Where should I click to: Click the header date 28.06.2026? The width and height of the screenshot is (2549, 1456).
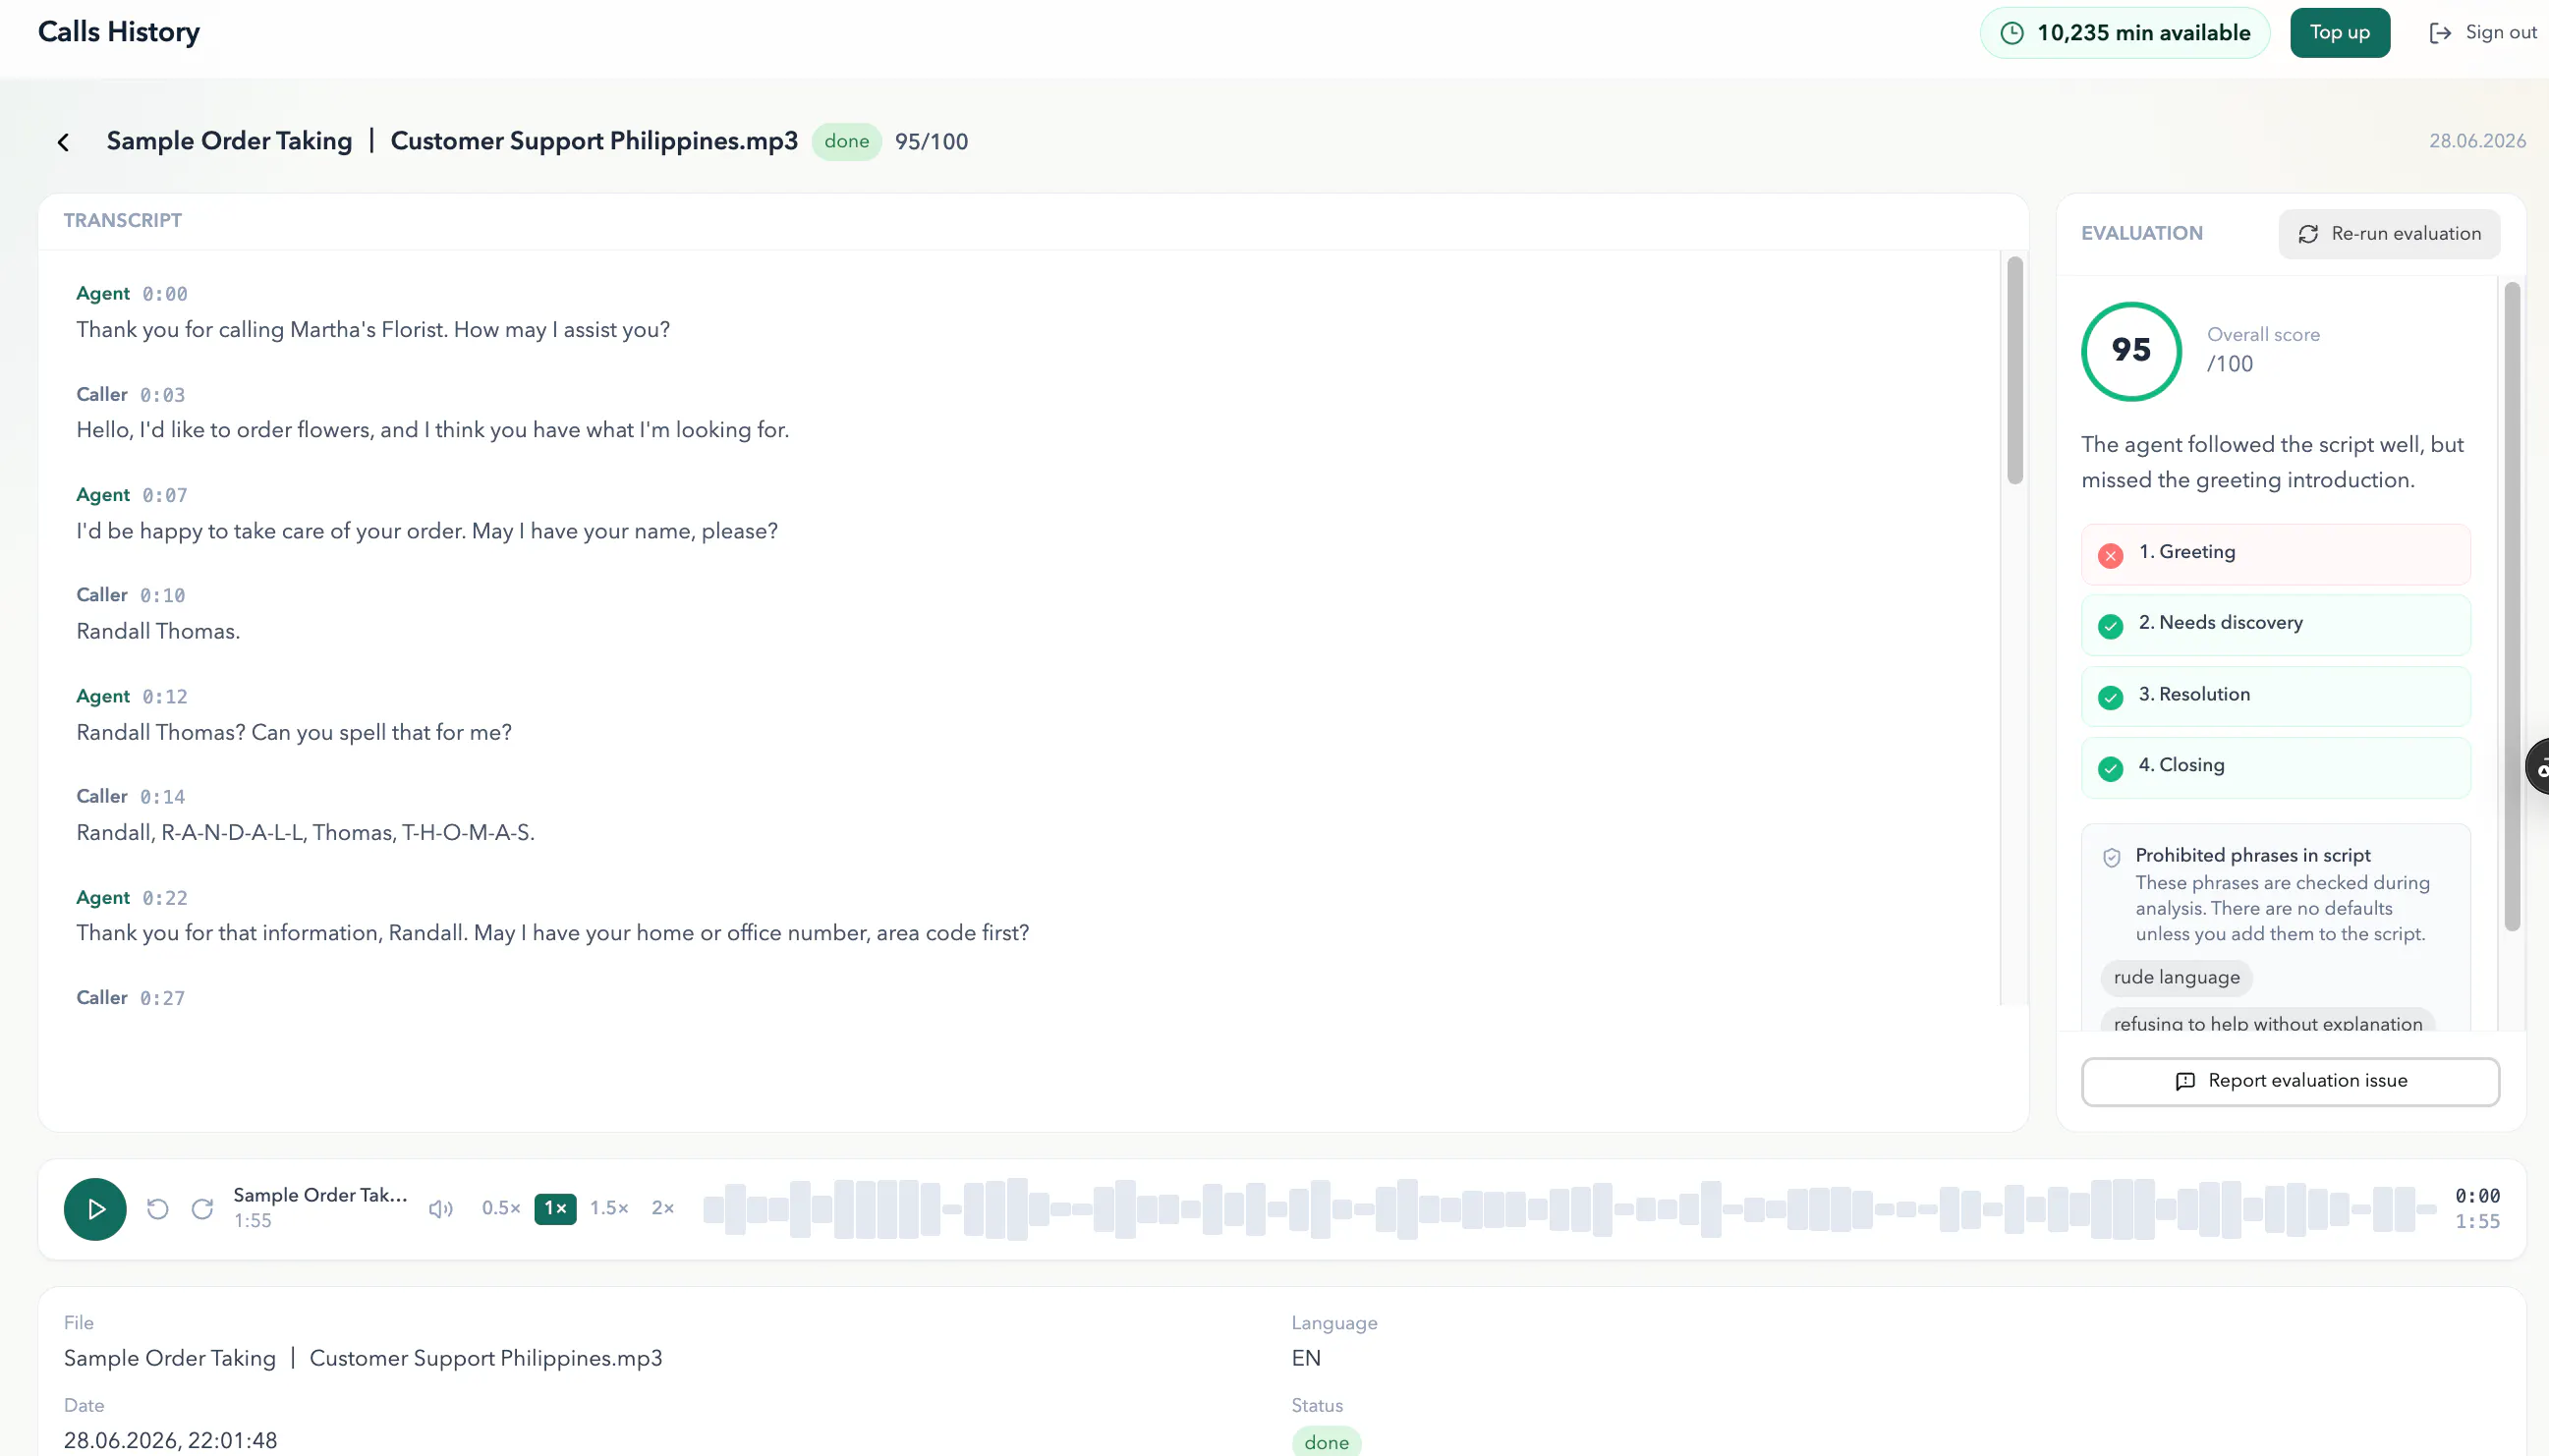(x=2477, y=141)
